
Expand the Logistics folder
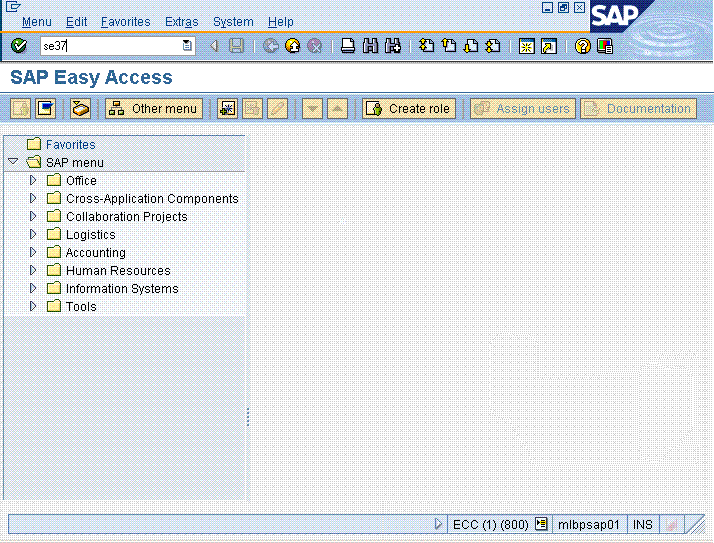click(x=33, y=234)
